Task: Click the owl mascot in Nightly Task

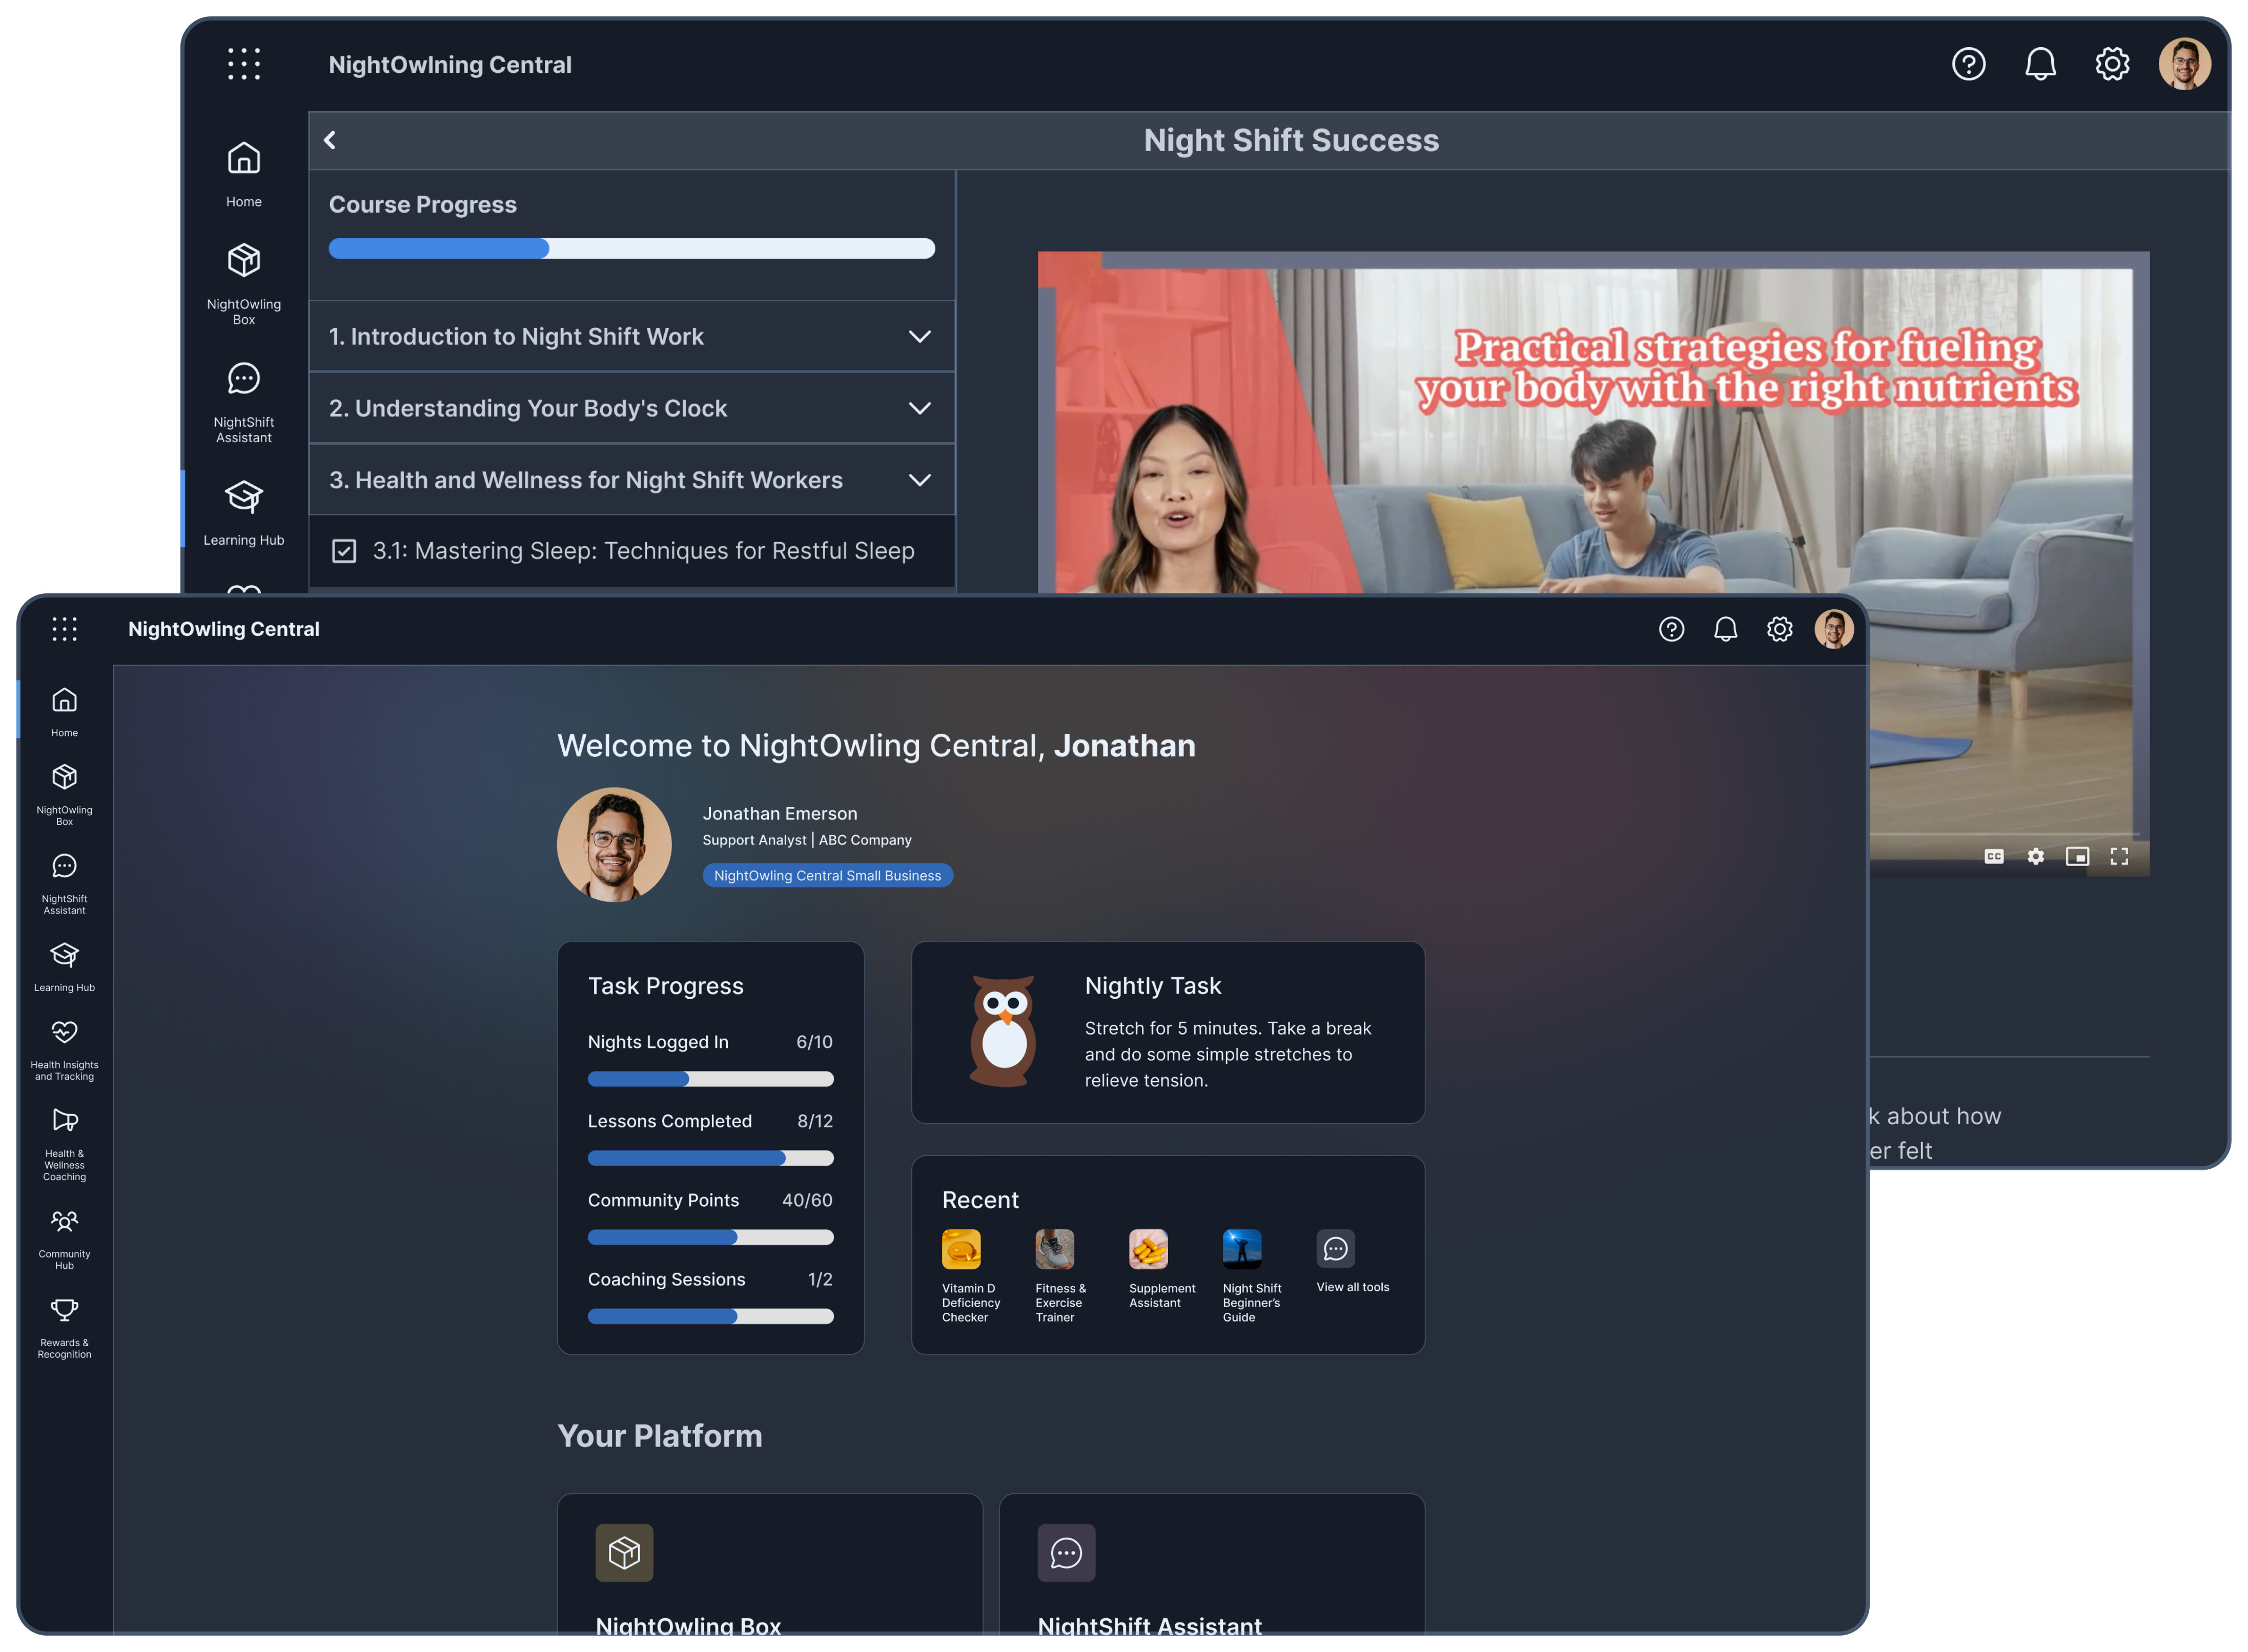Action: (1003, 1031)
